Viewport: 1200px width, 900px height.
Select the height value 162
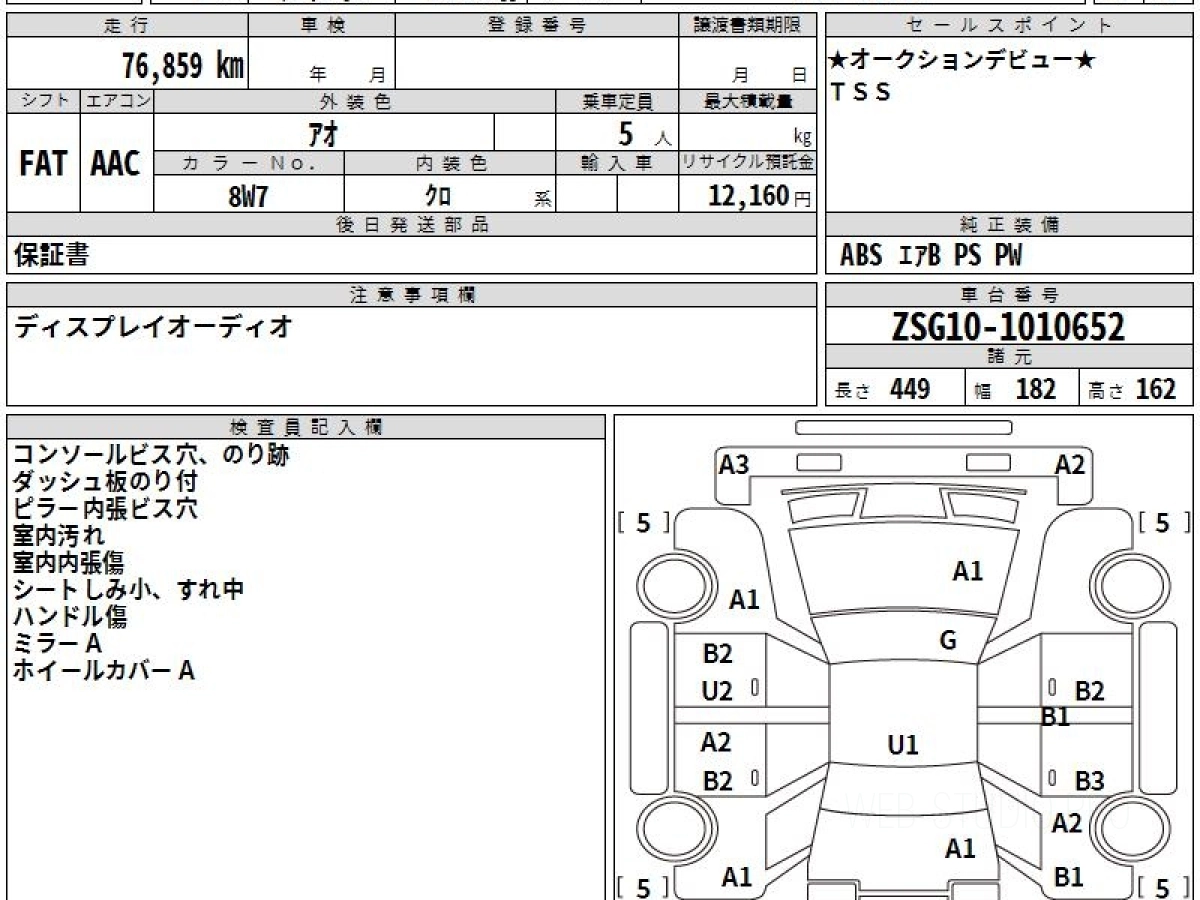tap(1155, 389)
